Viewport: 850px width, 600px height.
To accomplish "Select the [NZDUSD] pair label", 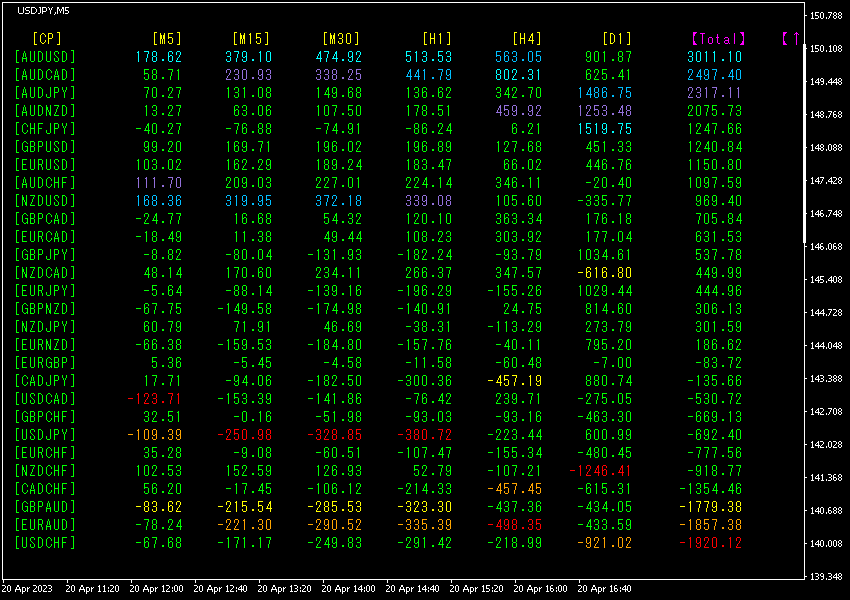I will tap(45, 201).
